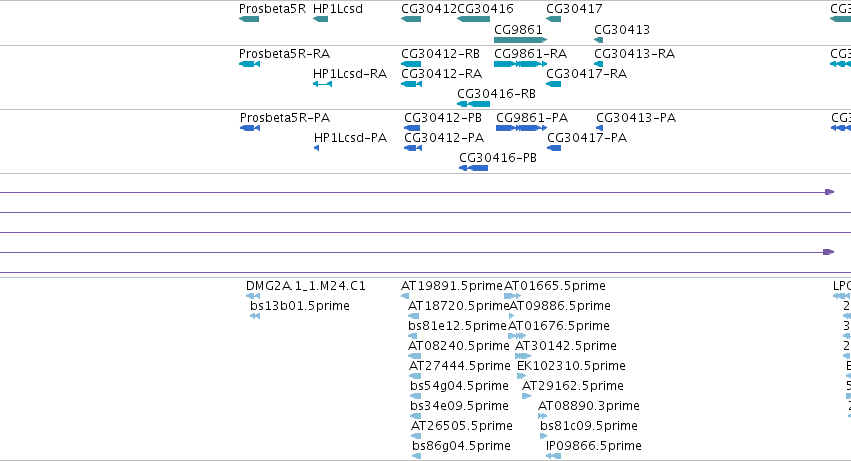
Task: Click the teal CG9861 gene span bar
Action: [x=520, y=40]
